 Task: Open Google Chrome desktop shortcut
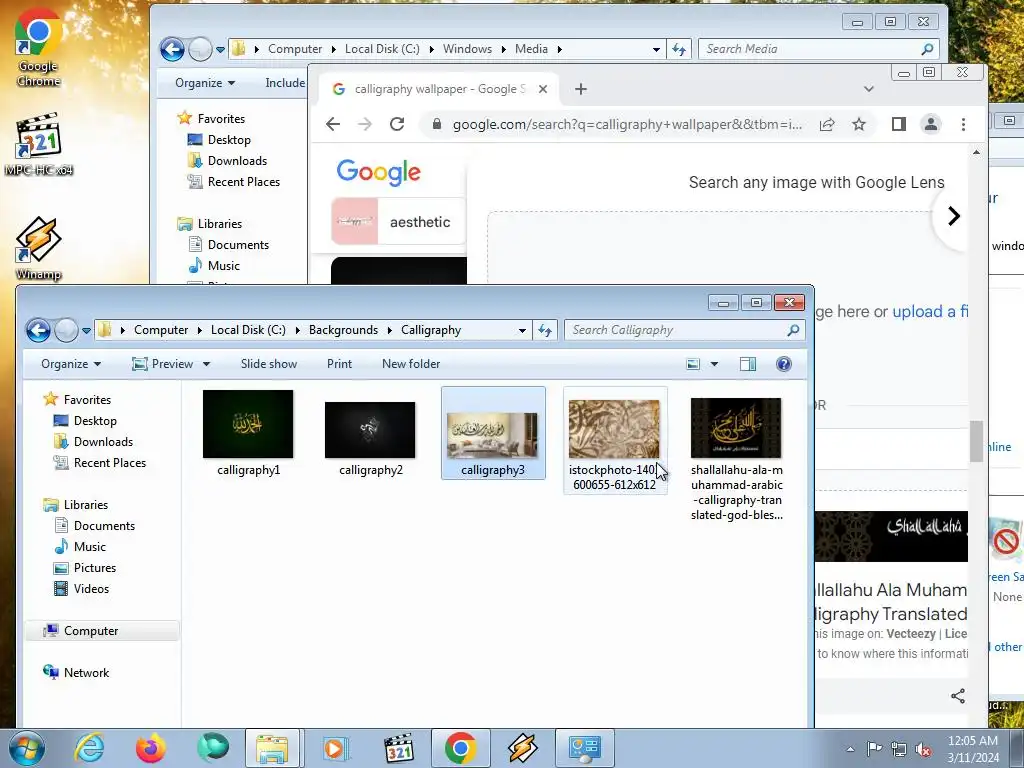(x=39, y=47)
